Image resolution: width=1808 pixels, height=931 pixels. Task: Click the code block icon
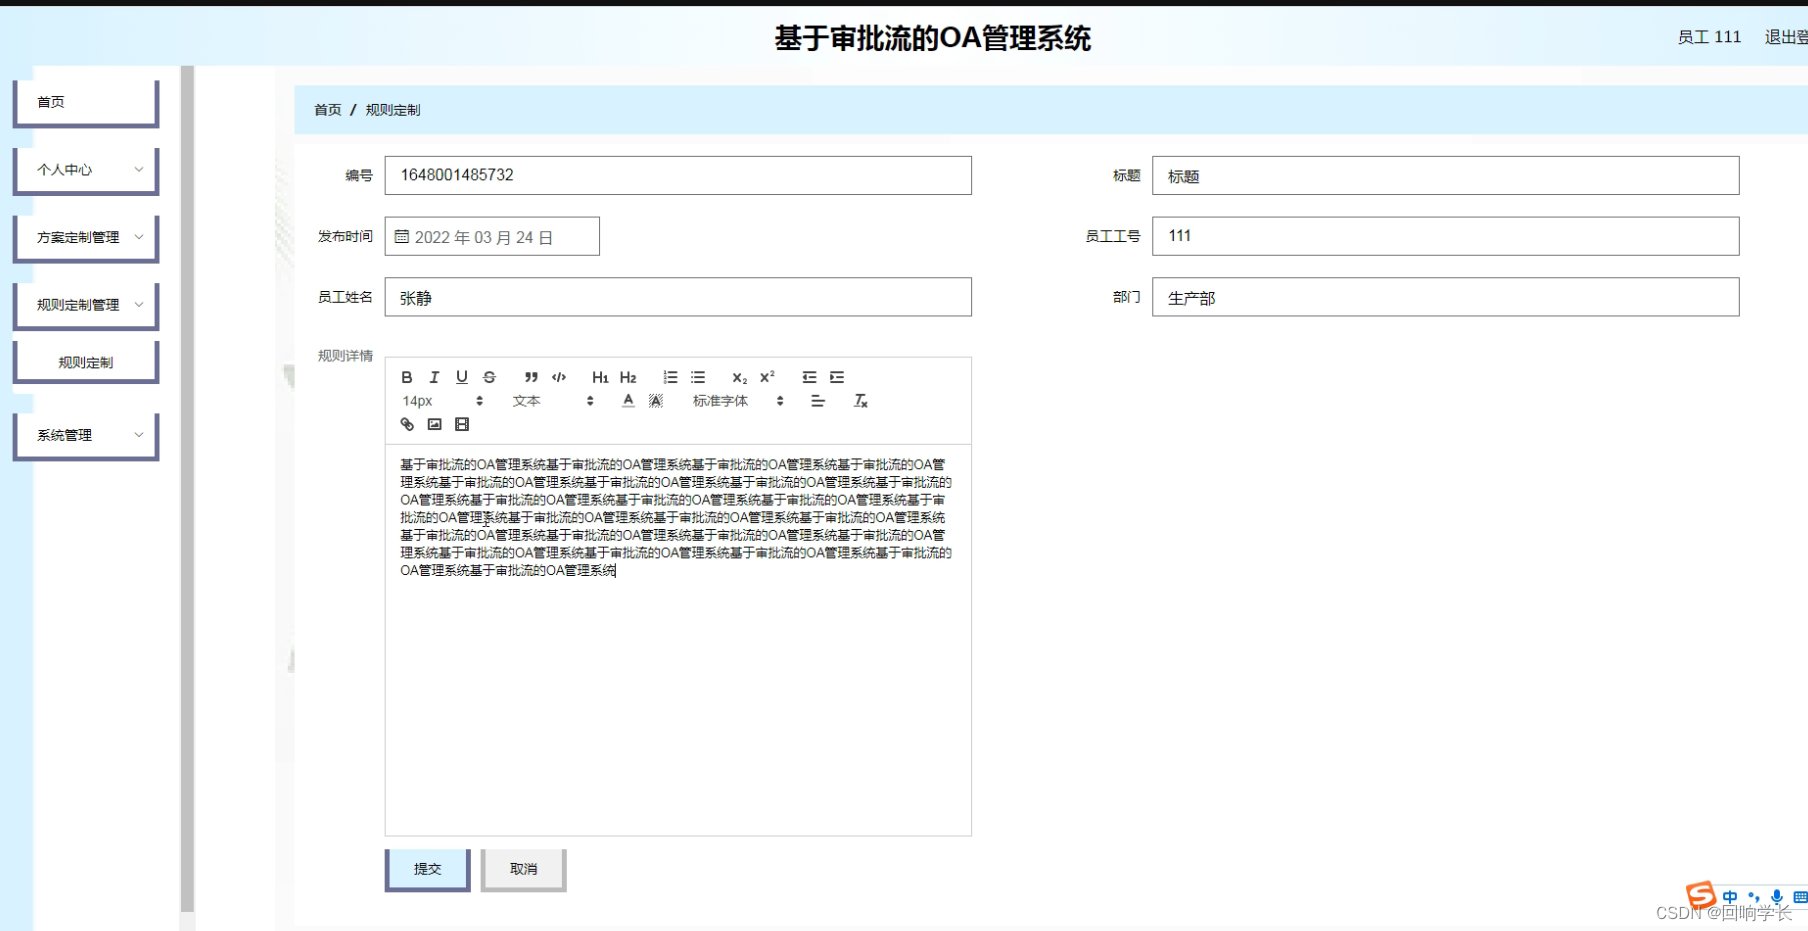coord(558,377)
